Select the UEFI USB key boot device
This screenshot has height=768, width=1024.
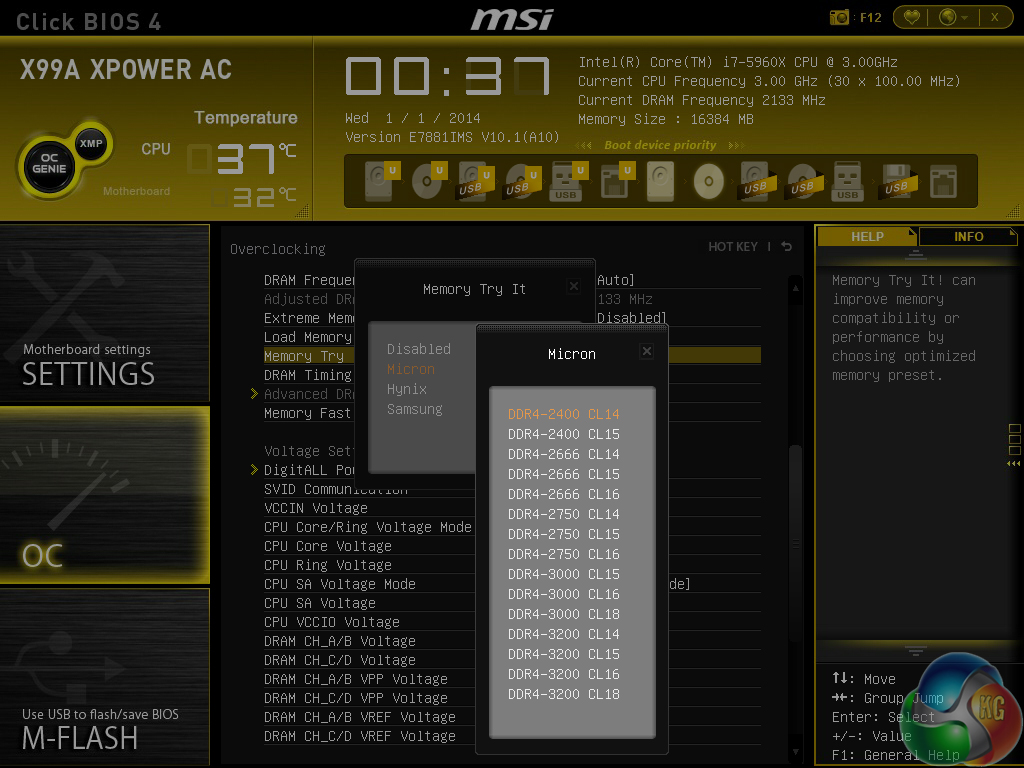tap(568, 181)
